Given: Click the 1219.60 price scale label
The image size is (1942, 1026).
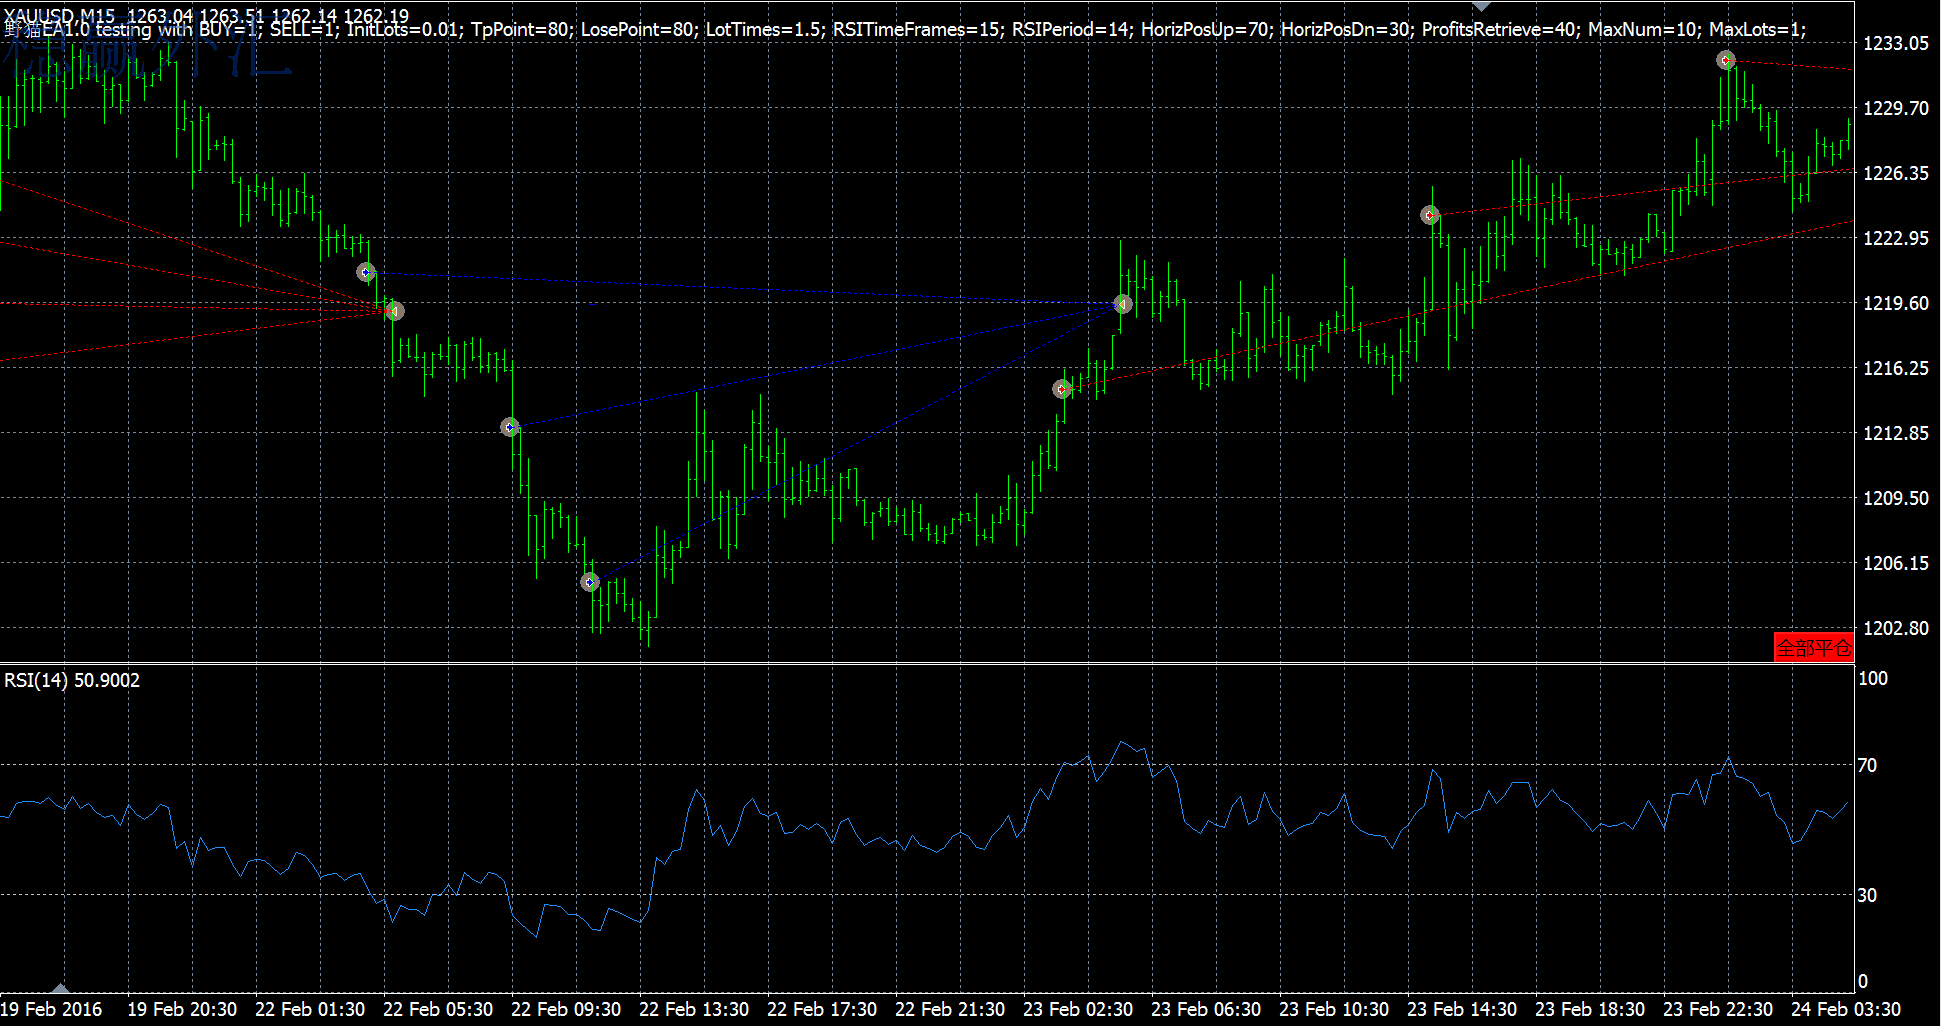Looking at the screenshot, I should click(x=1896, y=303).
